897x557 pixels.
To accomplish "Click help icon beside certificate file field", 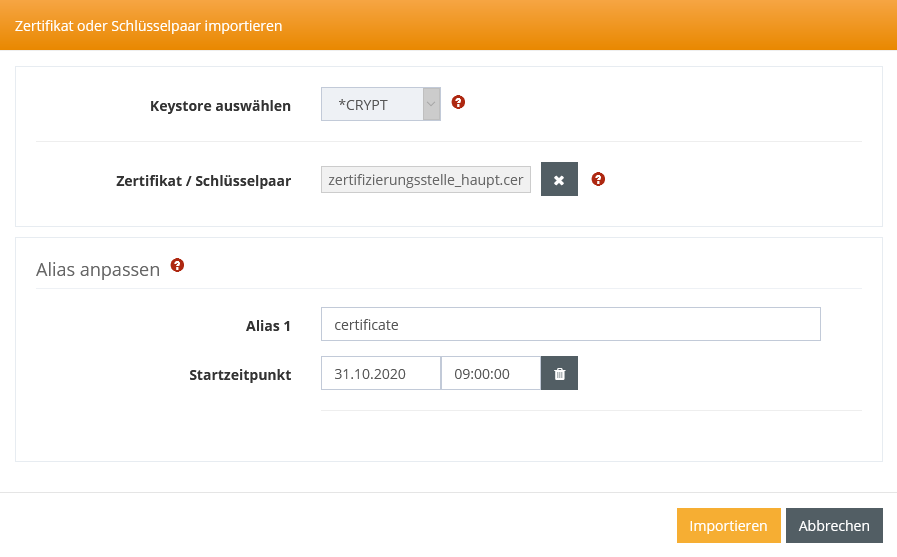I will 598,179.
